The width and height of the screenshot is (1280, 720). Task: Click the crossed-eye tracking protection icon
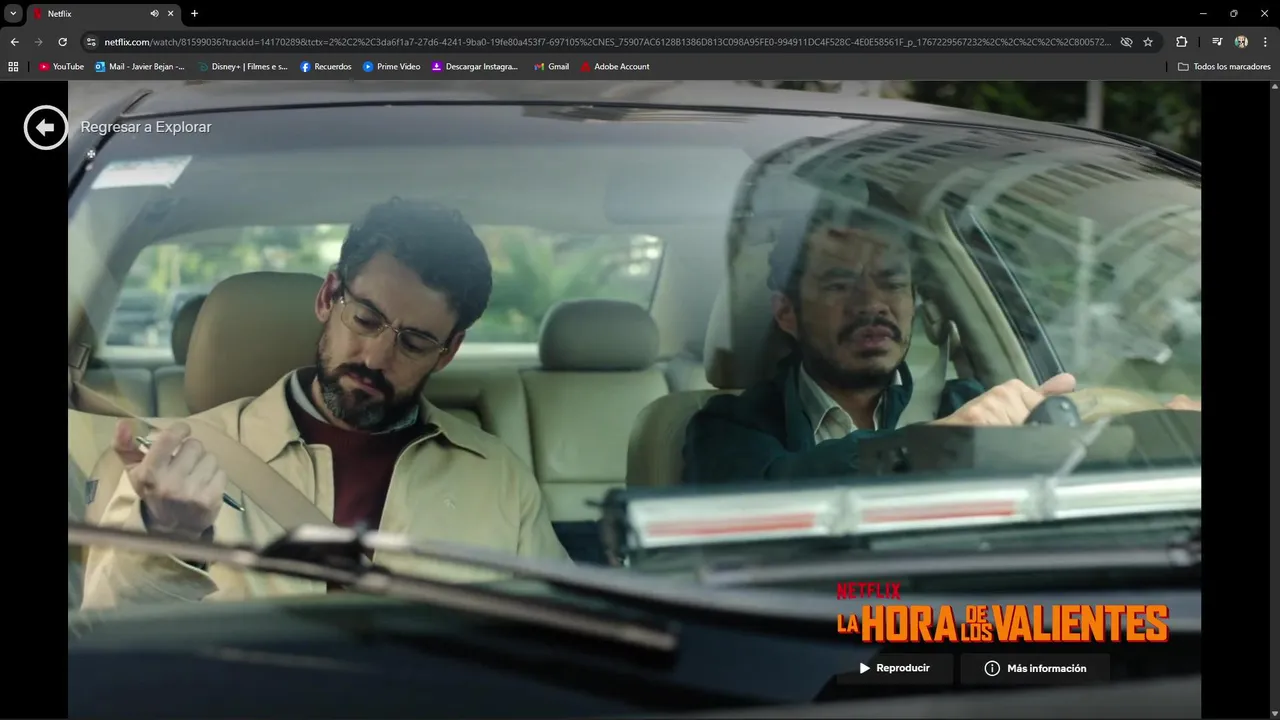(x=1126, y=42)
